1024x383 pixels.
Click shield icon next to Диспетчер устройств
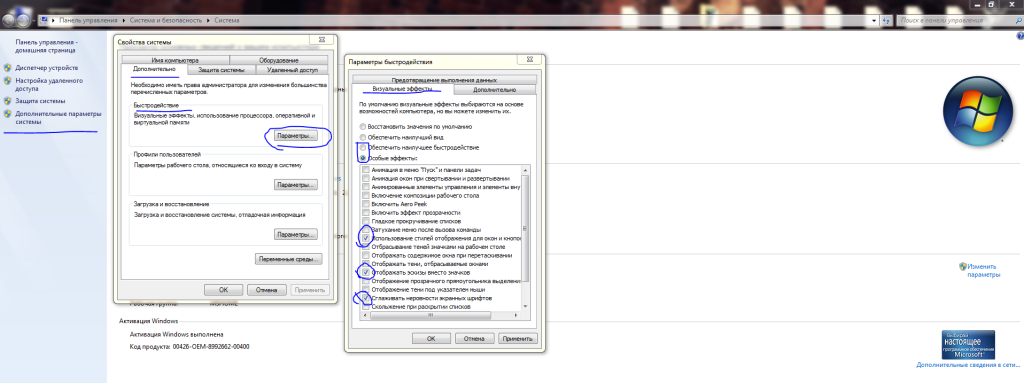pyautogui.click(x=7, y=67)
